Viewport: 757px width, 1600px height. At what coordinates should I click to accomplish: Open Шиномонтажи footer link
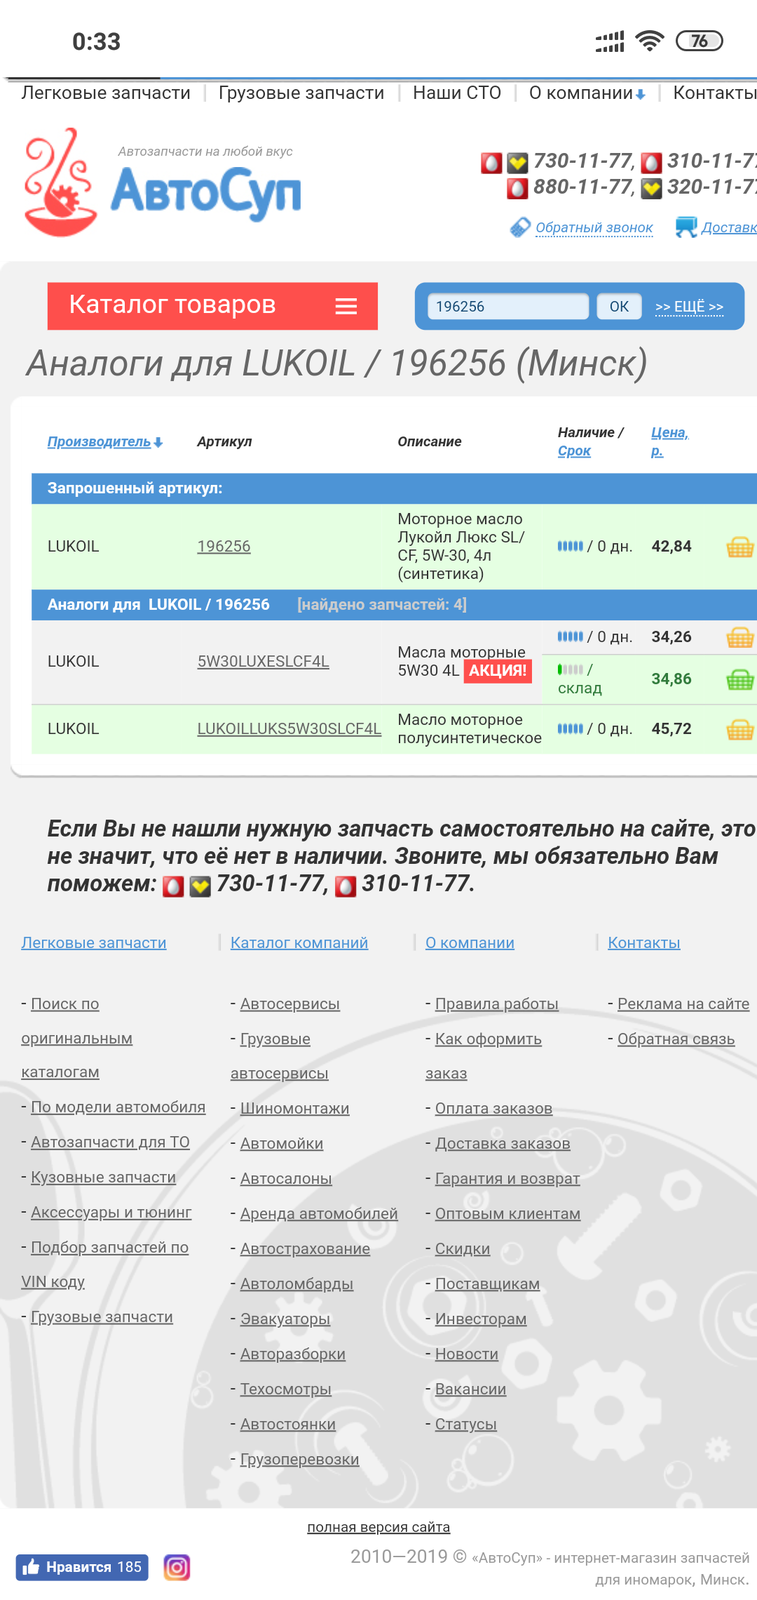[x=295, y=1109]
